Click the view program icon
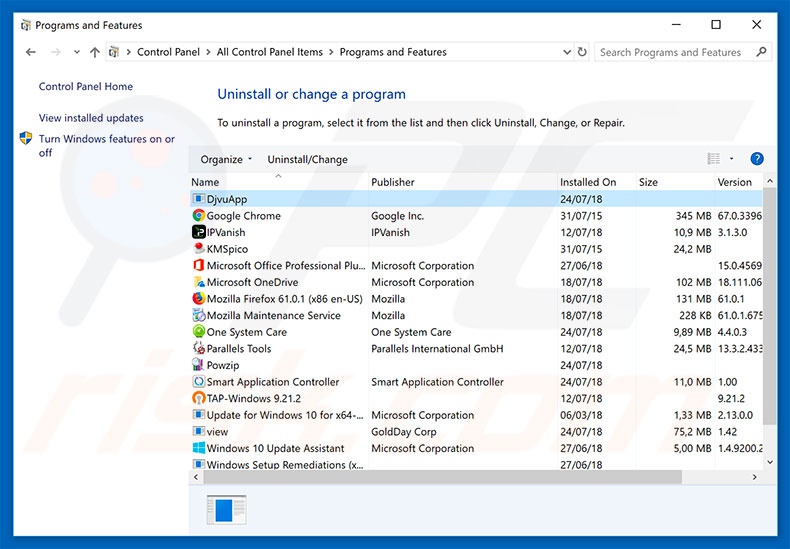This screenshot has width=790, height=549. click(x=199, y=432)
